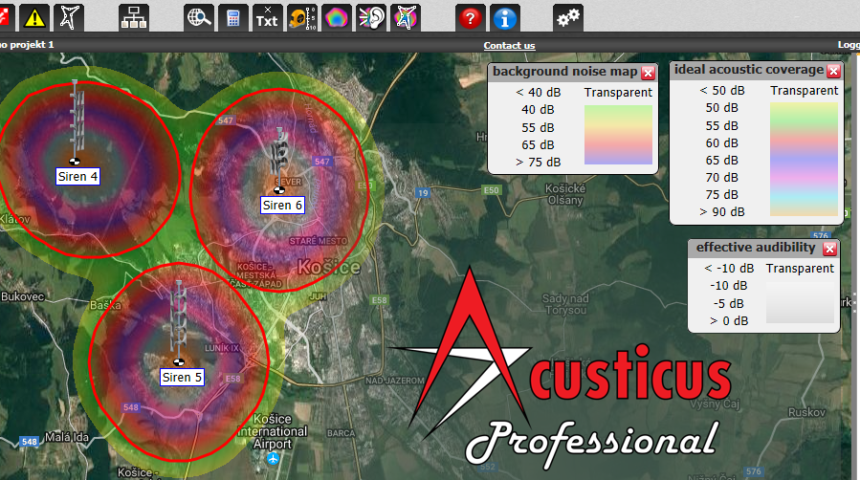
Task: Open the globe search map icon
Action: 199,18
